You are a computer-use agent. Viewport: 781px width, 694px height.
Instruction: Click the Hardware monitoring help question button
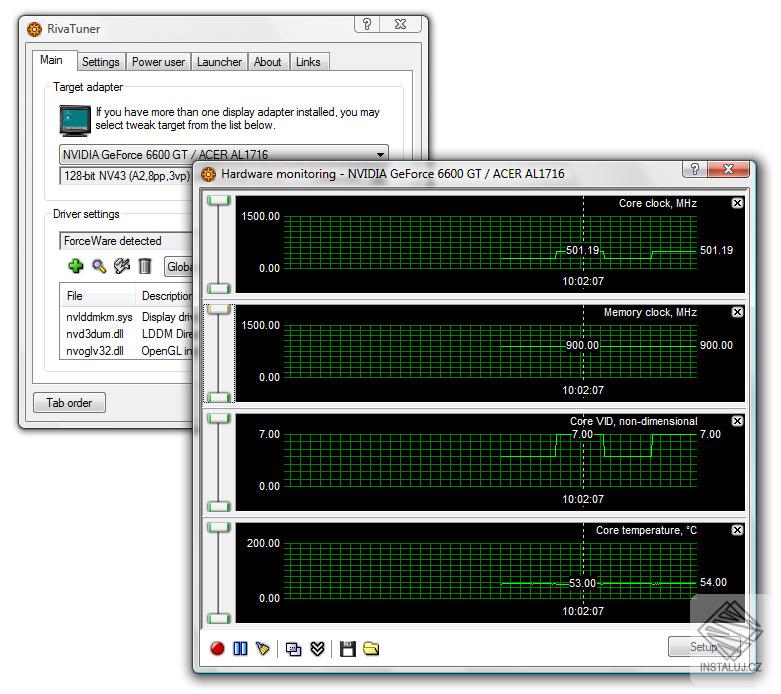pos(695,169)
